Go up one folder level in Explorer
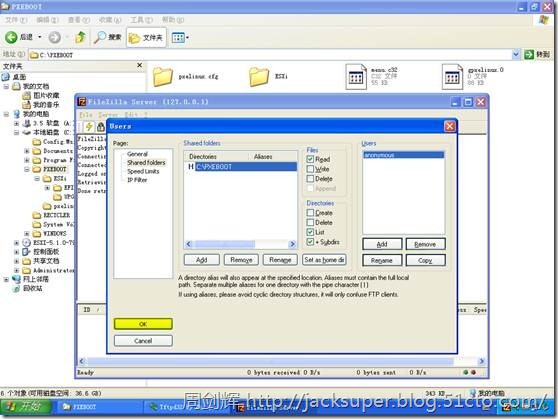This screenshot has height=419, width=558. click(80, 37)
